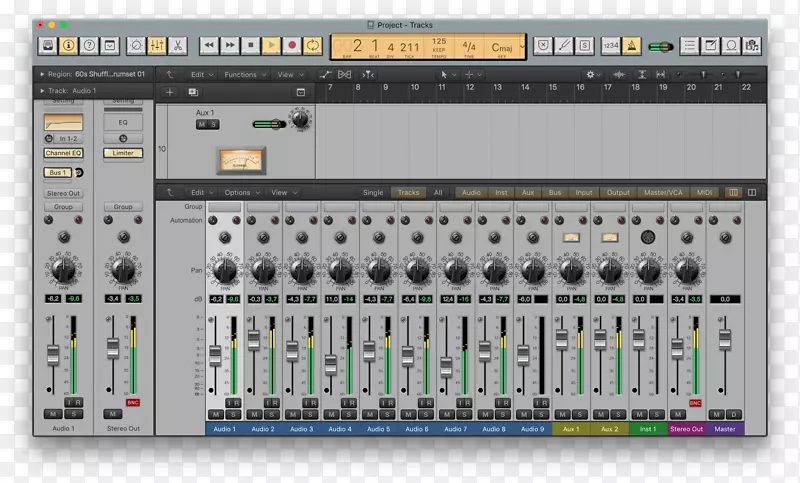
Task: Click the Limiter plugin on Stereo Out
Action: 123,153
